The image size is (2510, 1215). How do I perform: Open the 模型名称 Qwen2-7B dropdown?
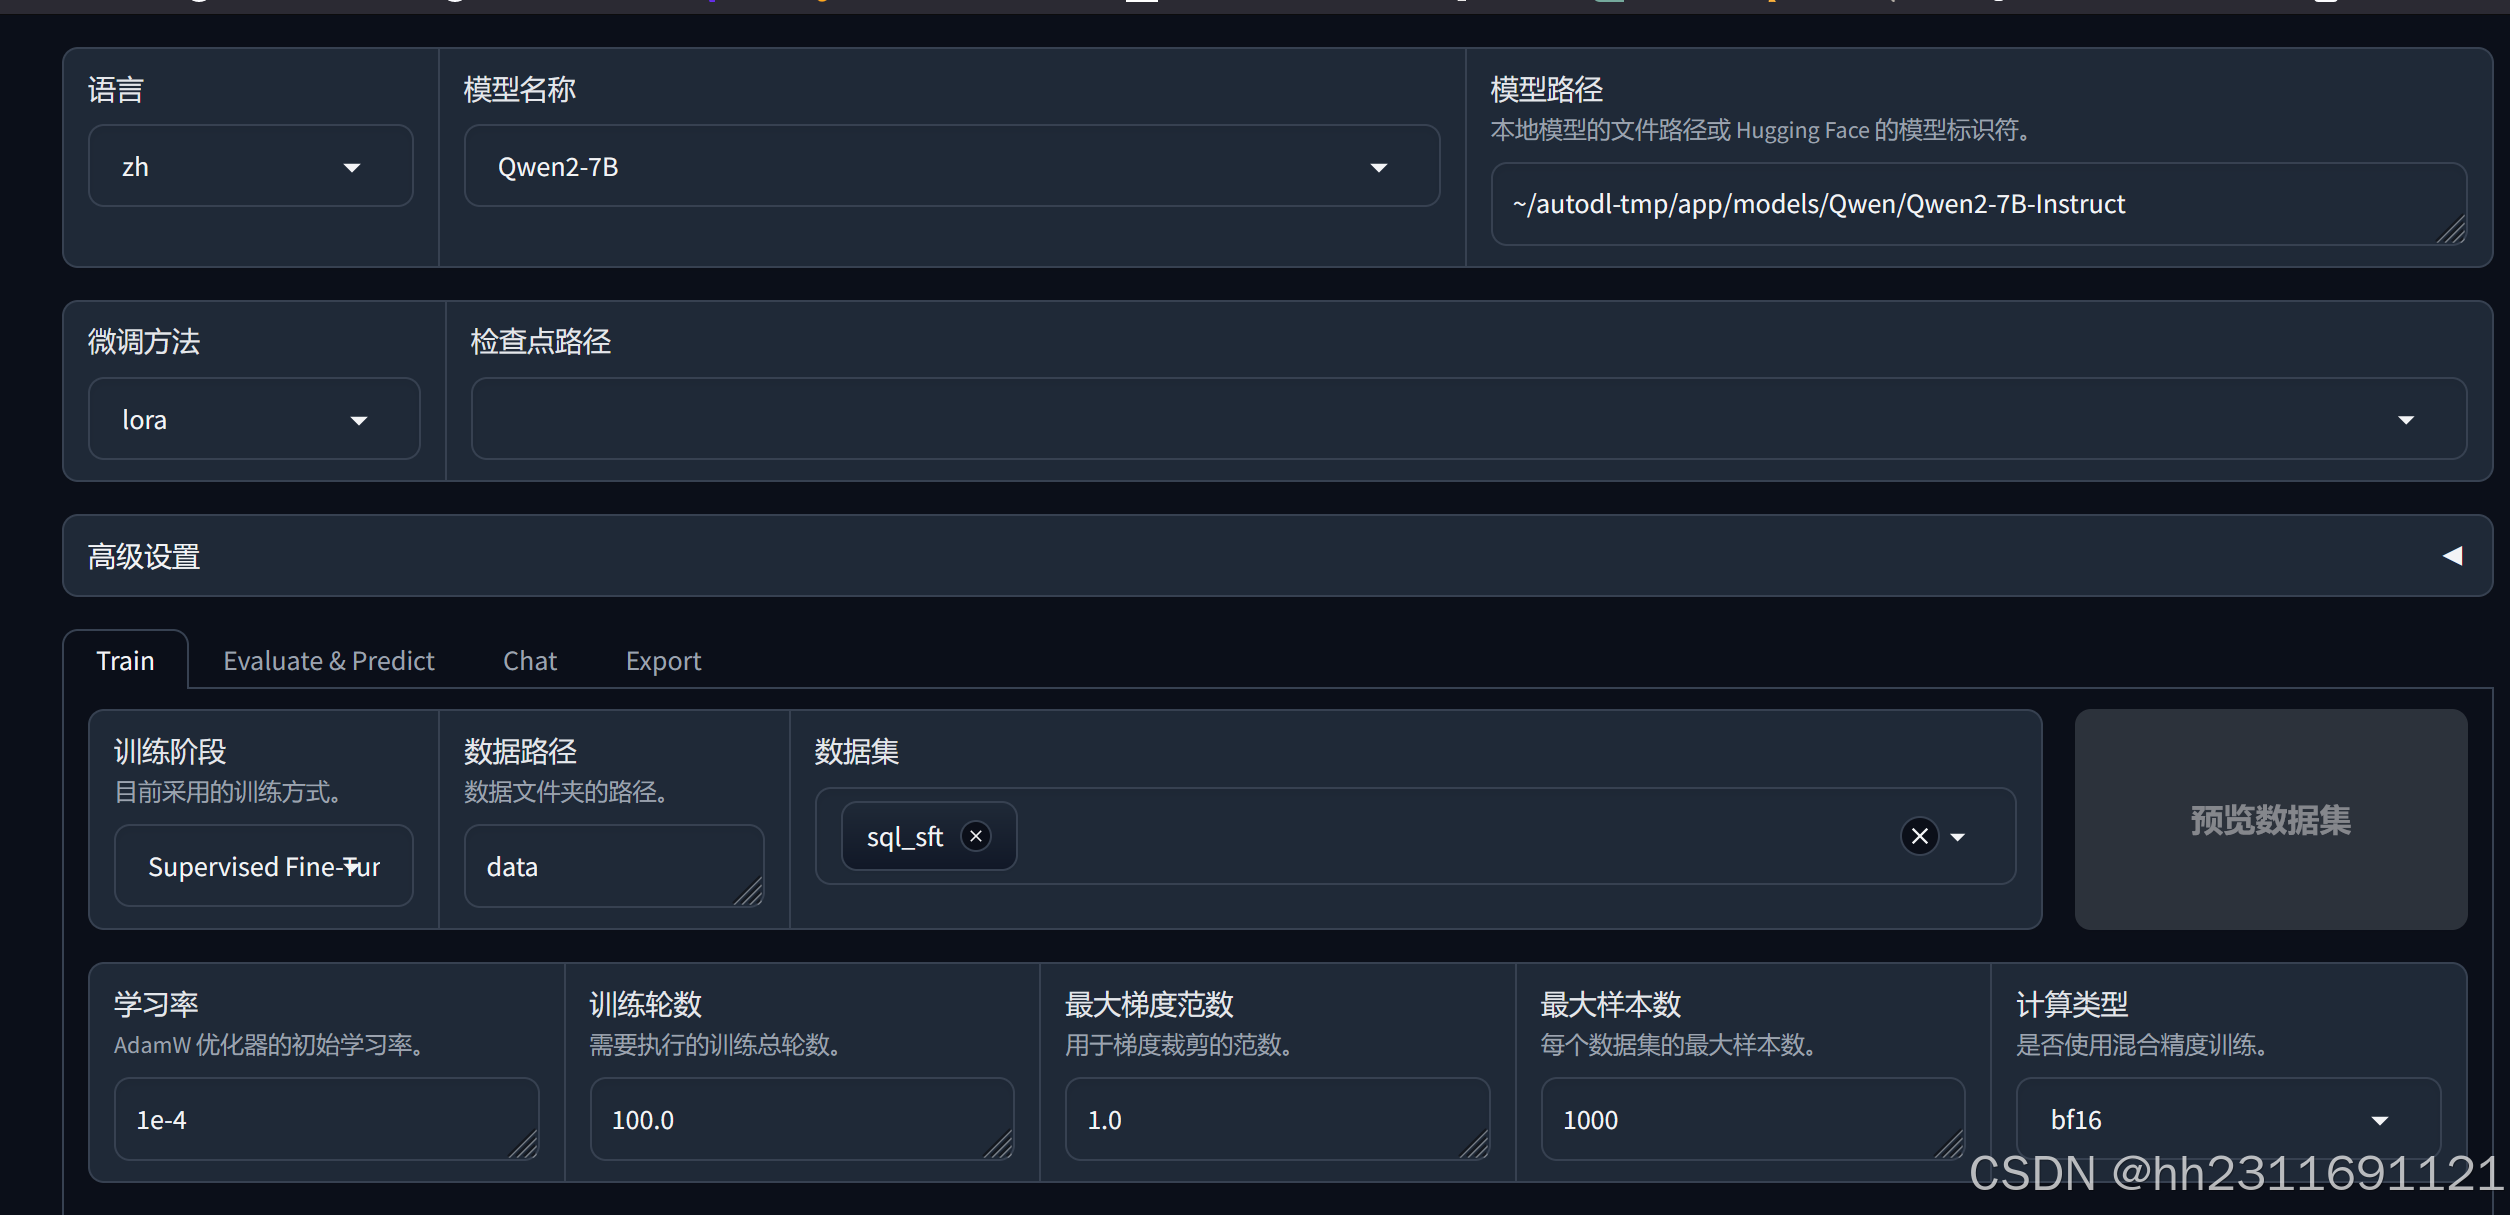click(x=951, y=166)
